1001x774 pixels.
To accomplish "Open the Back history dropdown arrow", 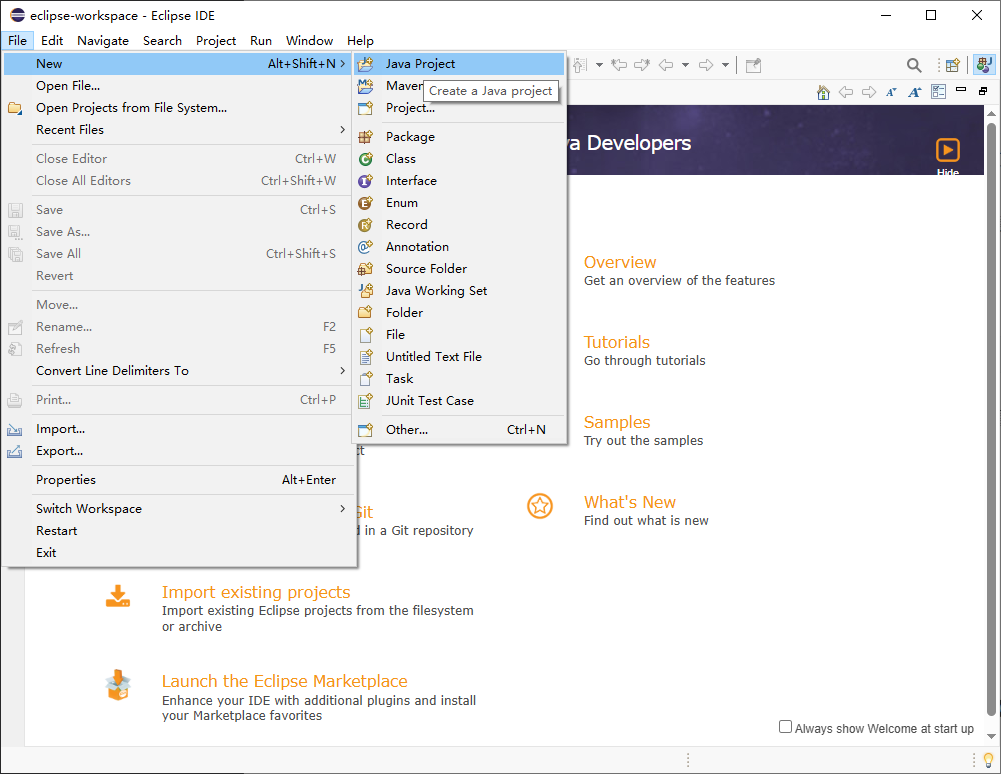I will [686, 65].
